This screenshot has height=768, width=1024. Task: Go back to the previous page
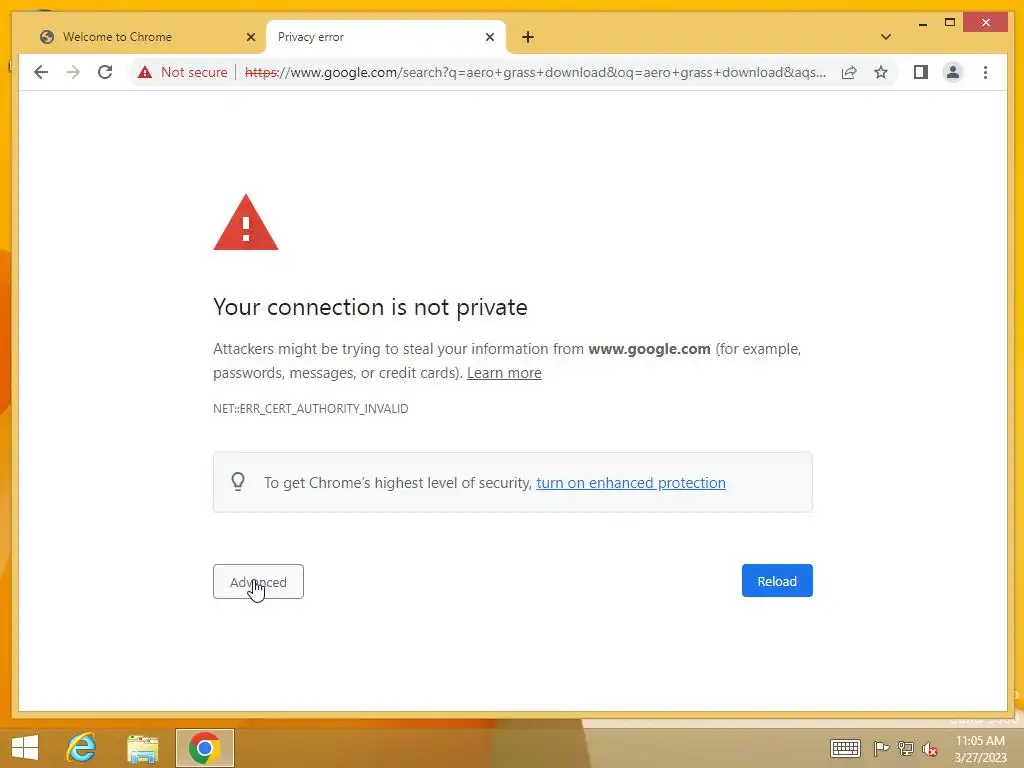click(x=40, y=72)
